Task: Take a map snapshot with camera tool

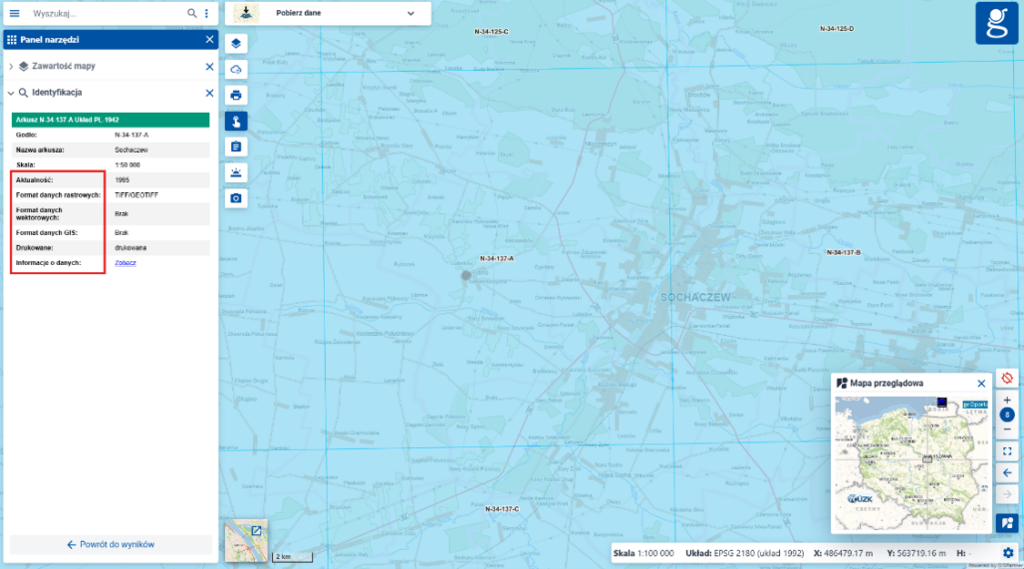Action: tap(236, 198)
